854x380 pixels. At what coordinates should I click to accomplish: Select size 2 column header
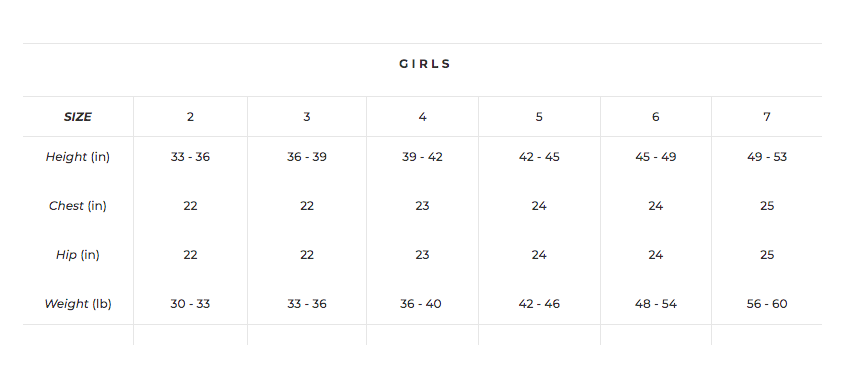coord(190,117)
